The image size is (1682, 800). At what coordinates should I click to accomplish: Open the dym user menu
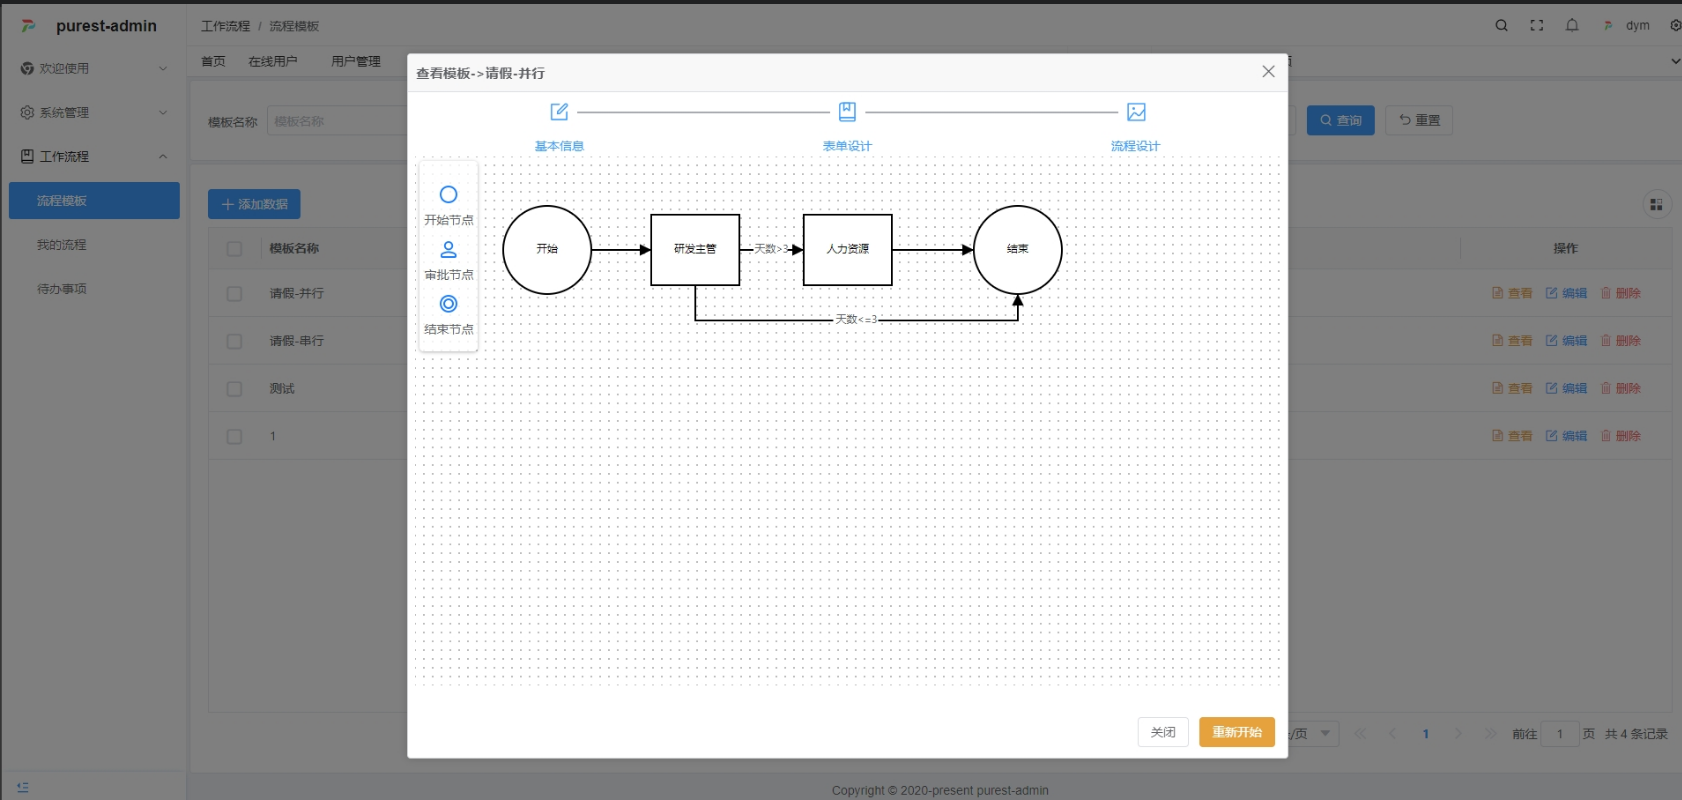[1627, 26]
